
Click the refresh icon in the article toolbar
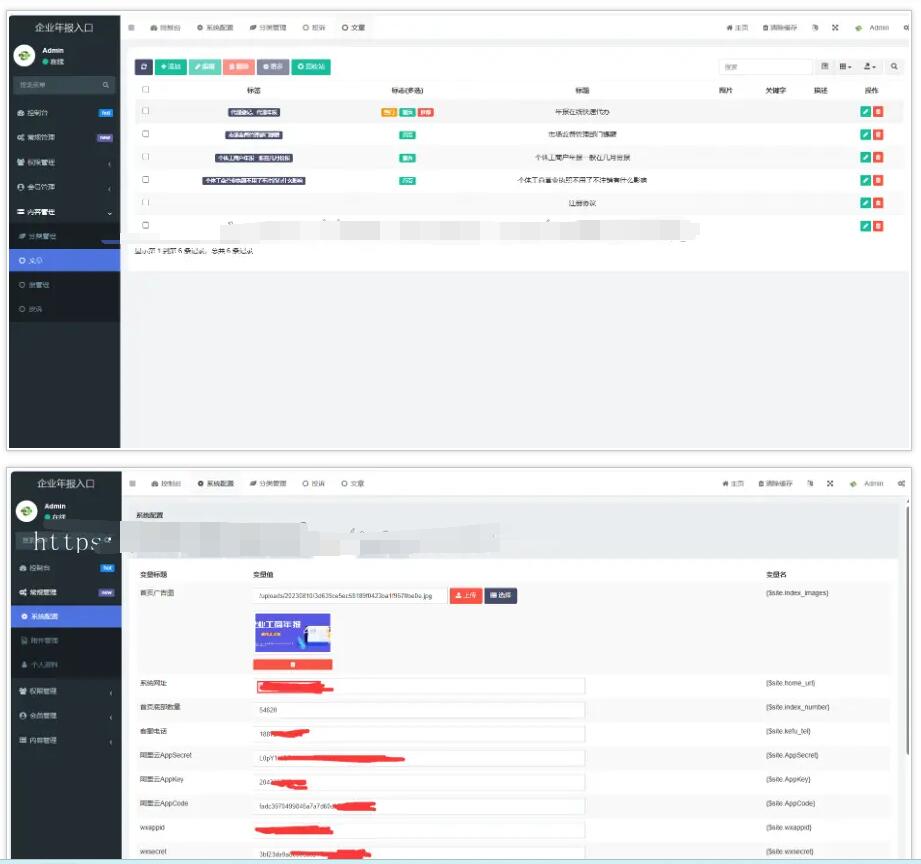pos(144,67)
